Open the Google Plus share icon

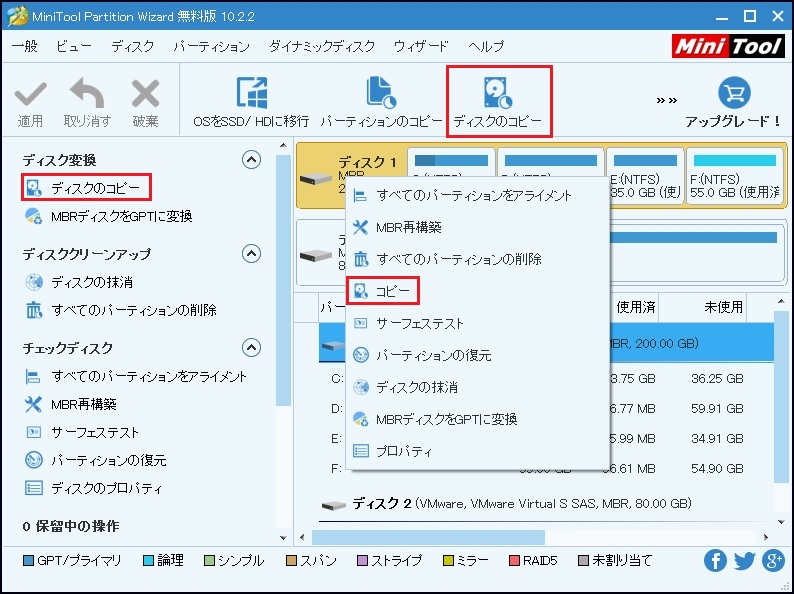(x=773, y=561)
